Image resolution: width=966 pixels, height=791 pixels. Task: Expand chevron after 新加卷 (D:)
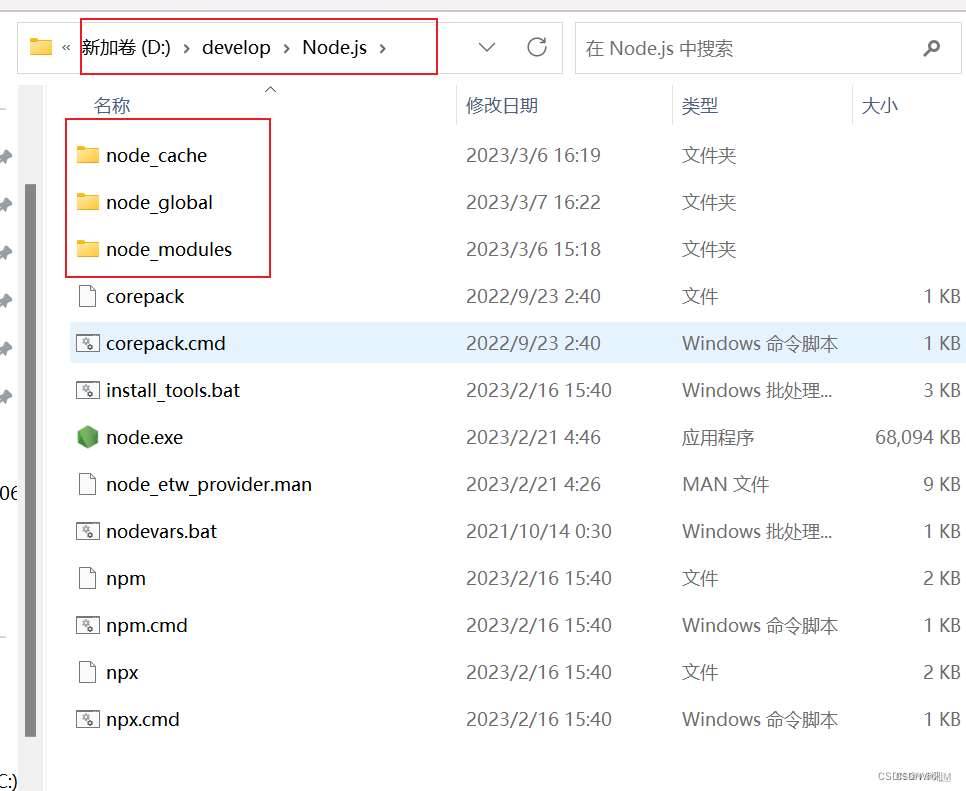point(186,48)
